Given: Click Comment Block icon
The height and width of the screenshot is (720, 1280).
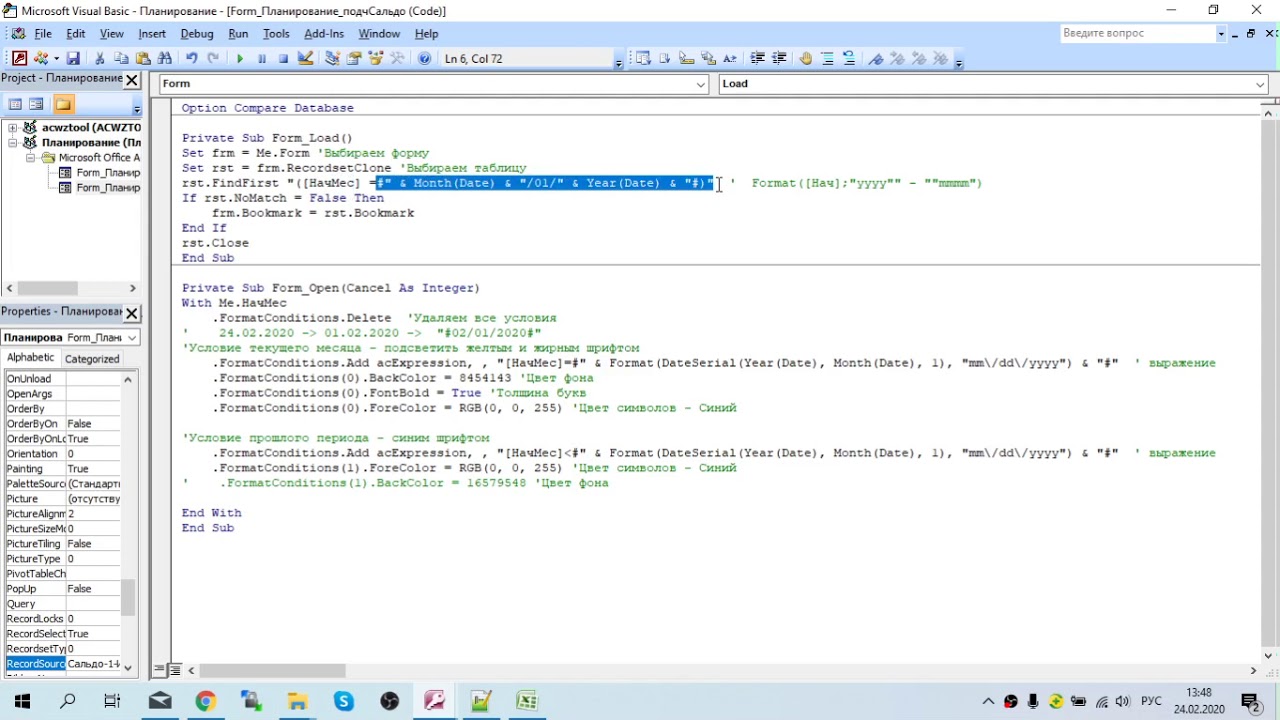Looking at the screenshot, I should (828, 59).
